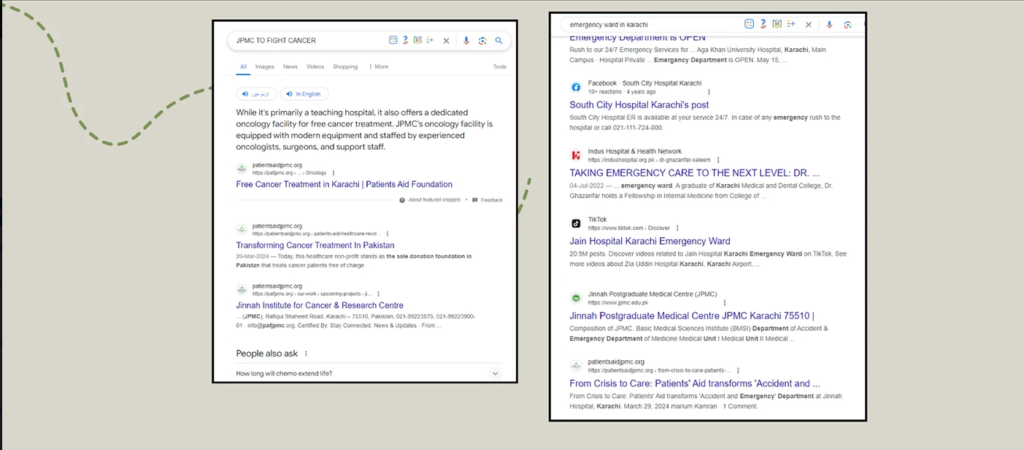Click blue square extension icon in emergency ward search bar
The width and height of the screenshot is (1024, 450).
pyautogui.click(x=749, y=24)
